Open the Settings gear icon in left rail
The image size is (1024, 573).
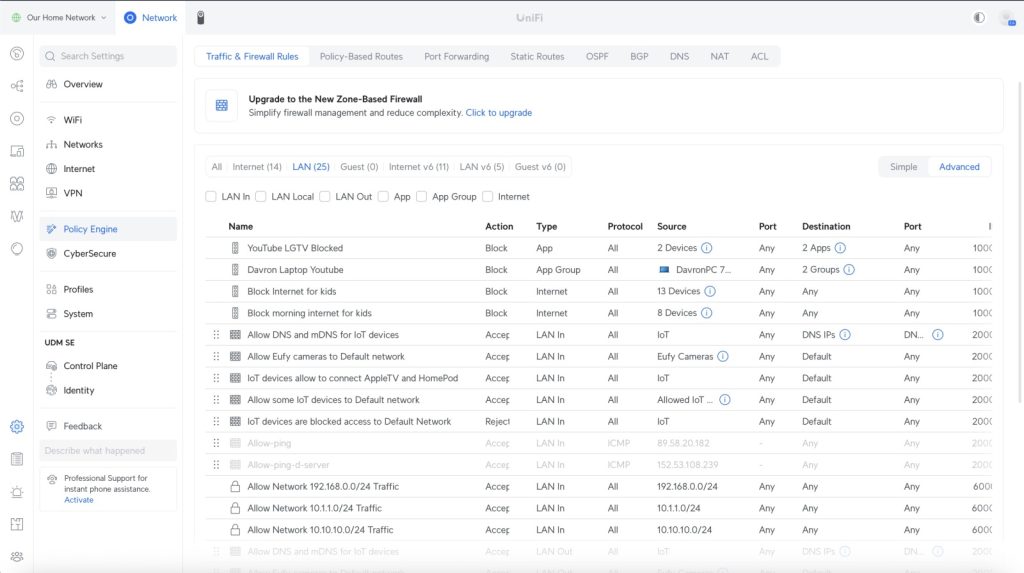[x=17, y=427]
